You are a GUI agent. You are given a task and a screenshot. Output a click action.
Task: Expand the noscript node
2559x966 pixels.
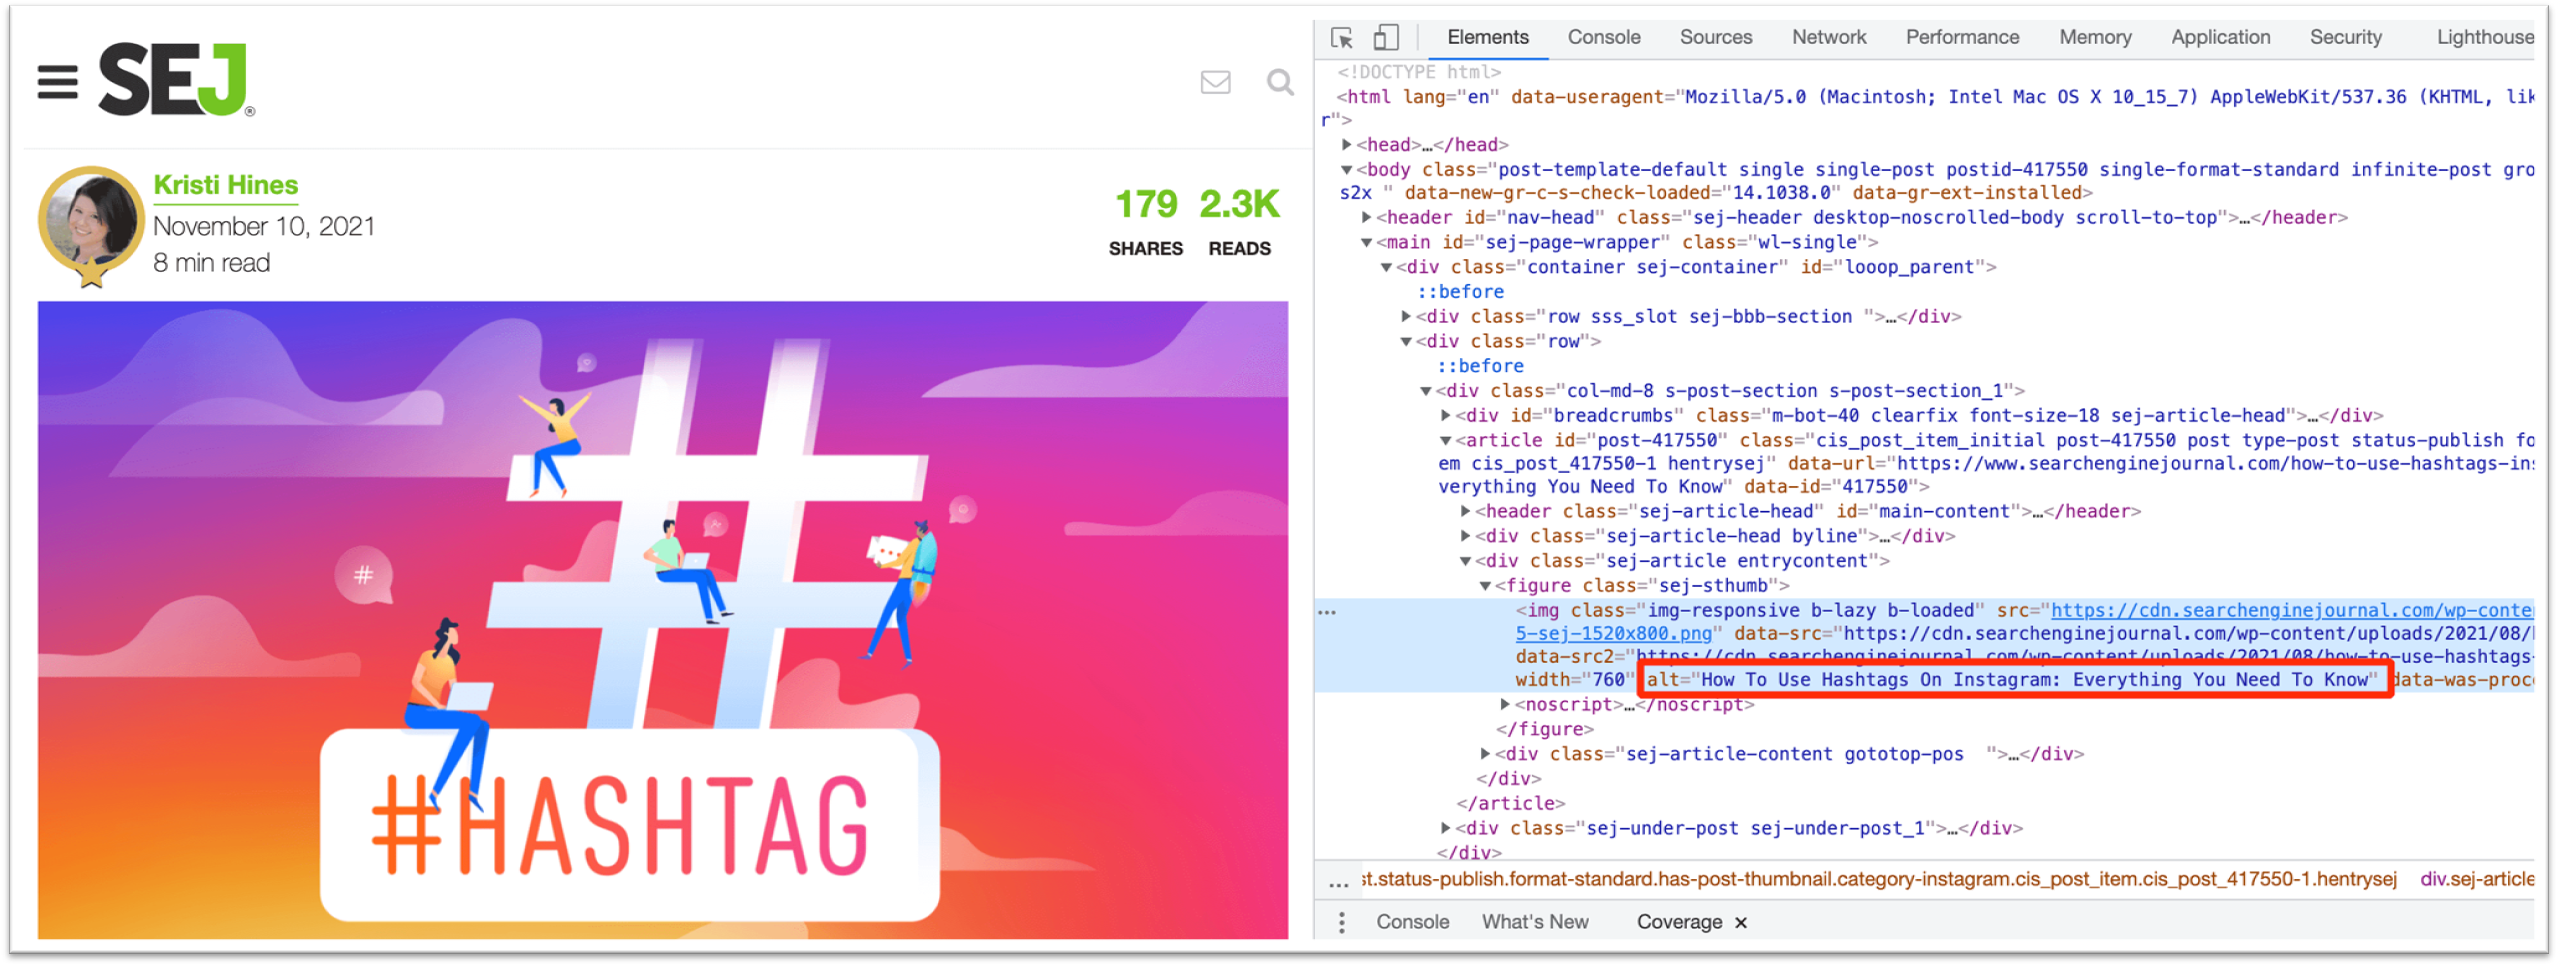1505,705
